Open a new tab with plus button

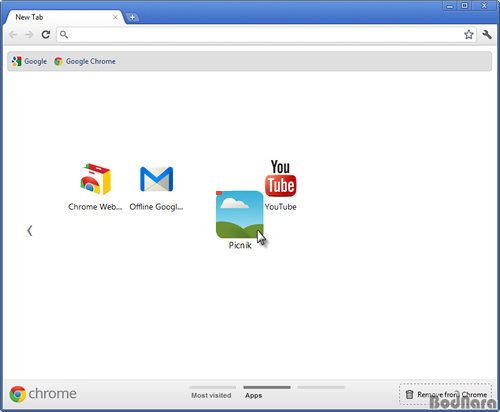(x=132, y=17)
